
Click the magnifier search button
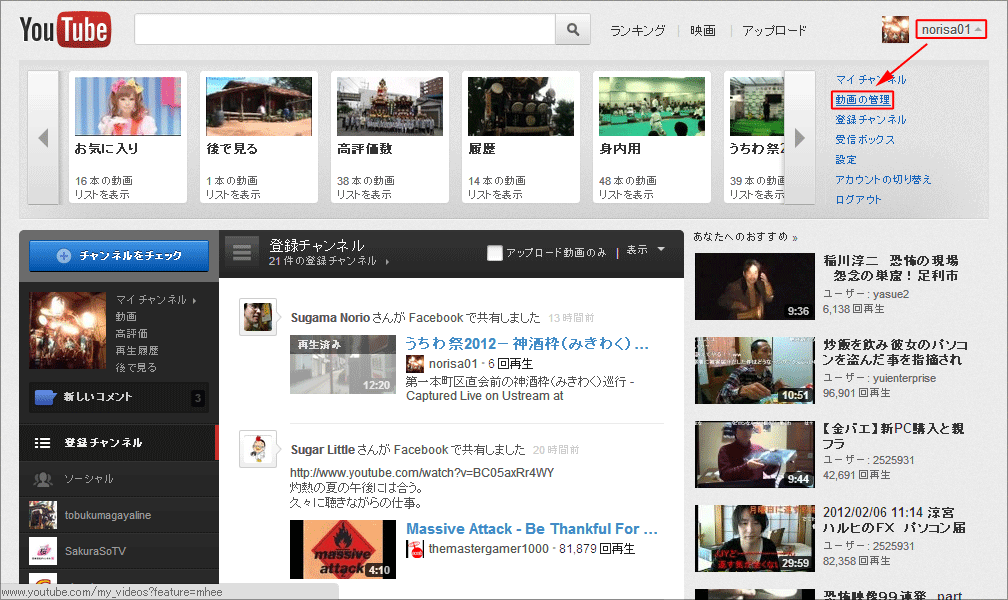573,30
